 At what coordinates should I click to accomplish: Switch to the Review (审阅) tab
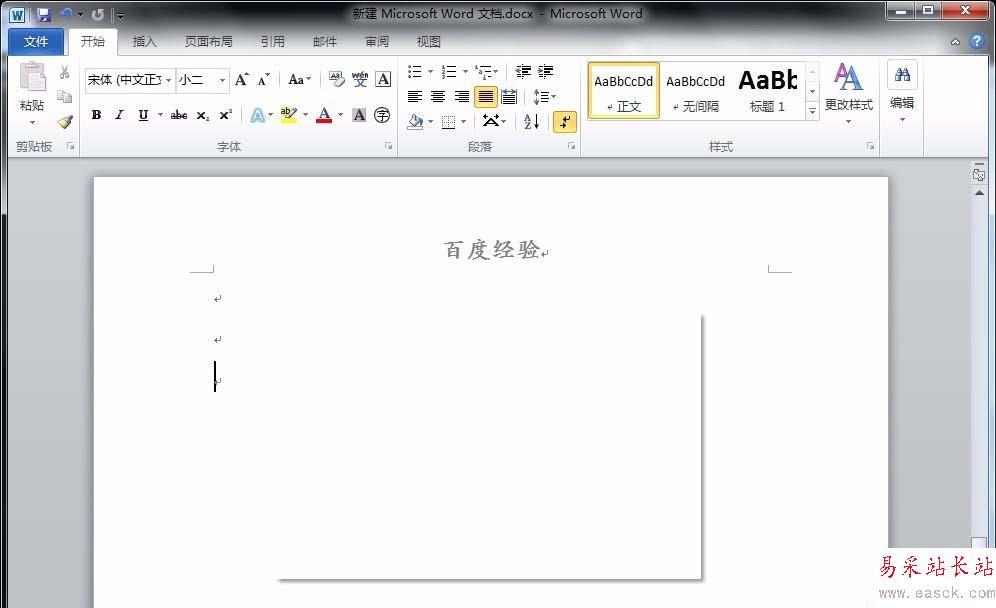[377, 41]
